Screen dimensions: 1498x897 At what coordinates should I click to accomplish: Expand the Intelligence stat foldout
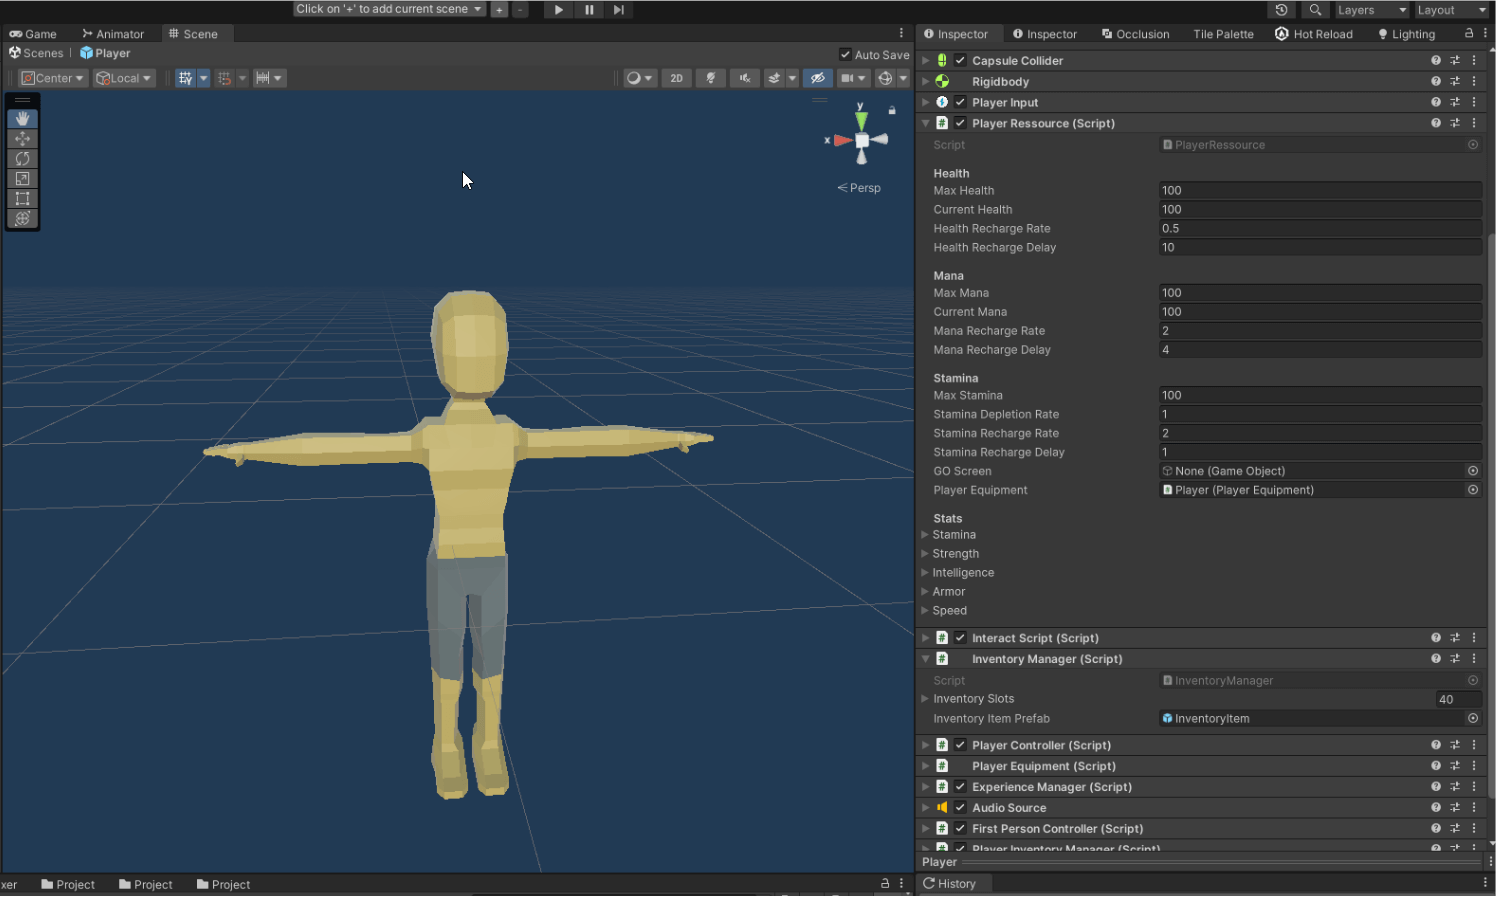925,573
